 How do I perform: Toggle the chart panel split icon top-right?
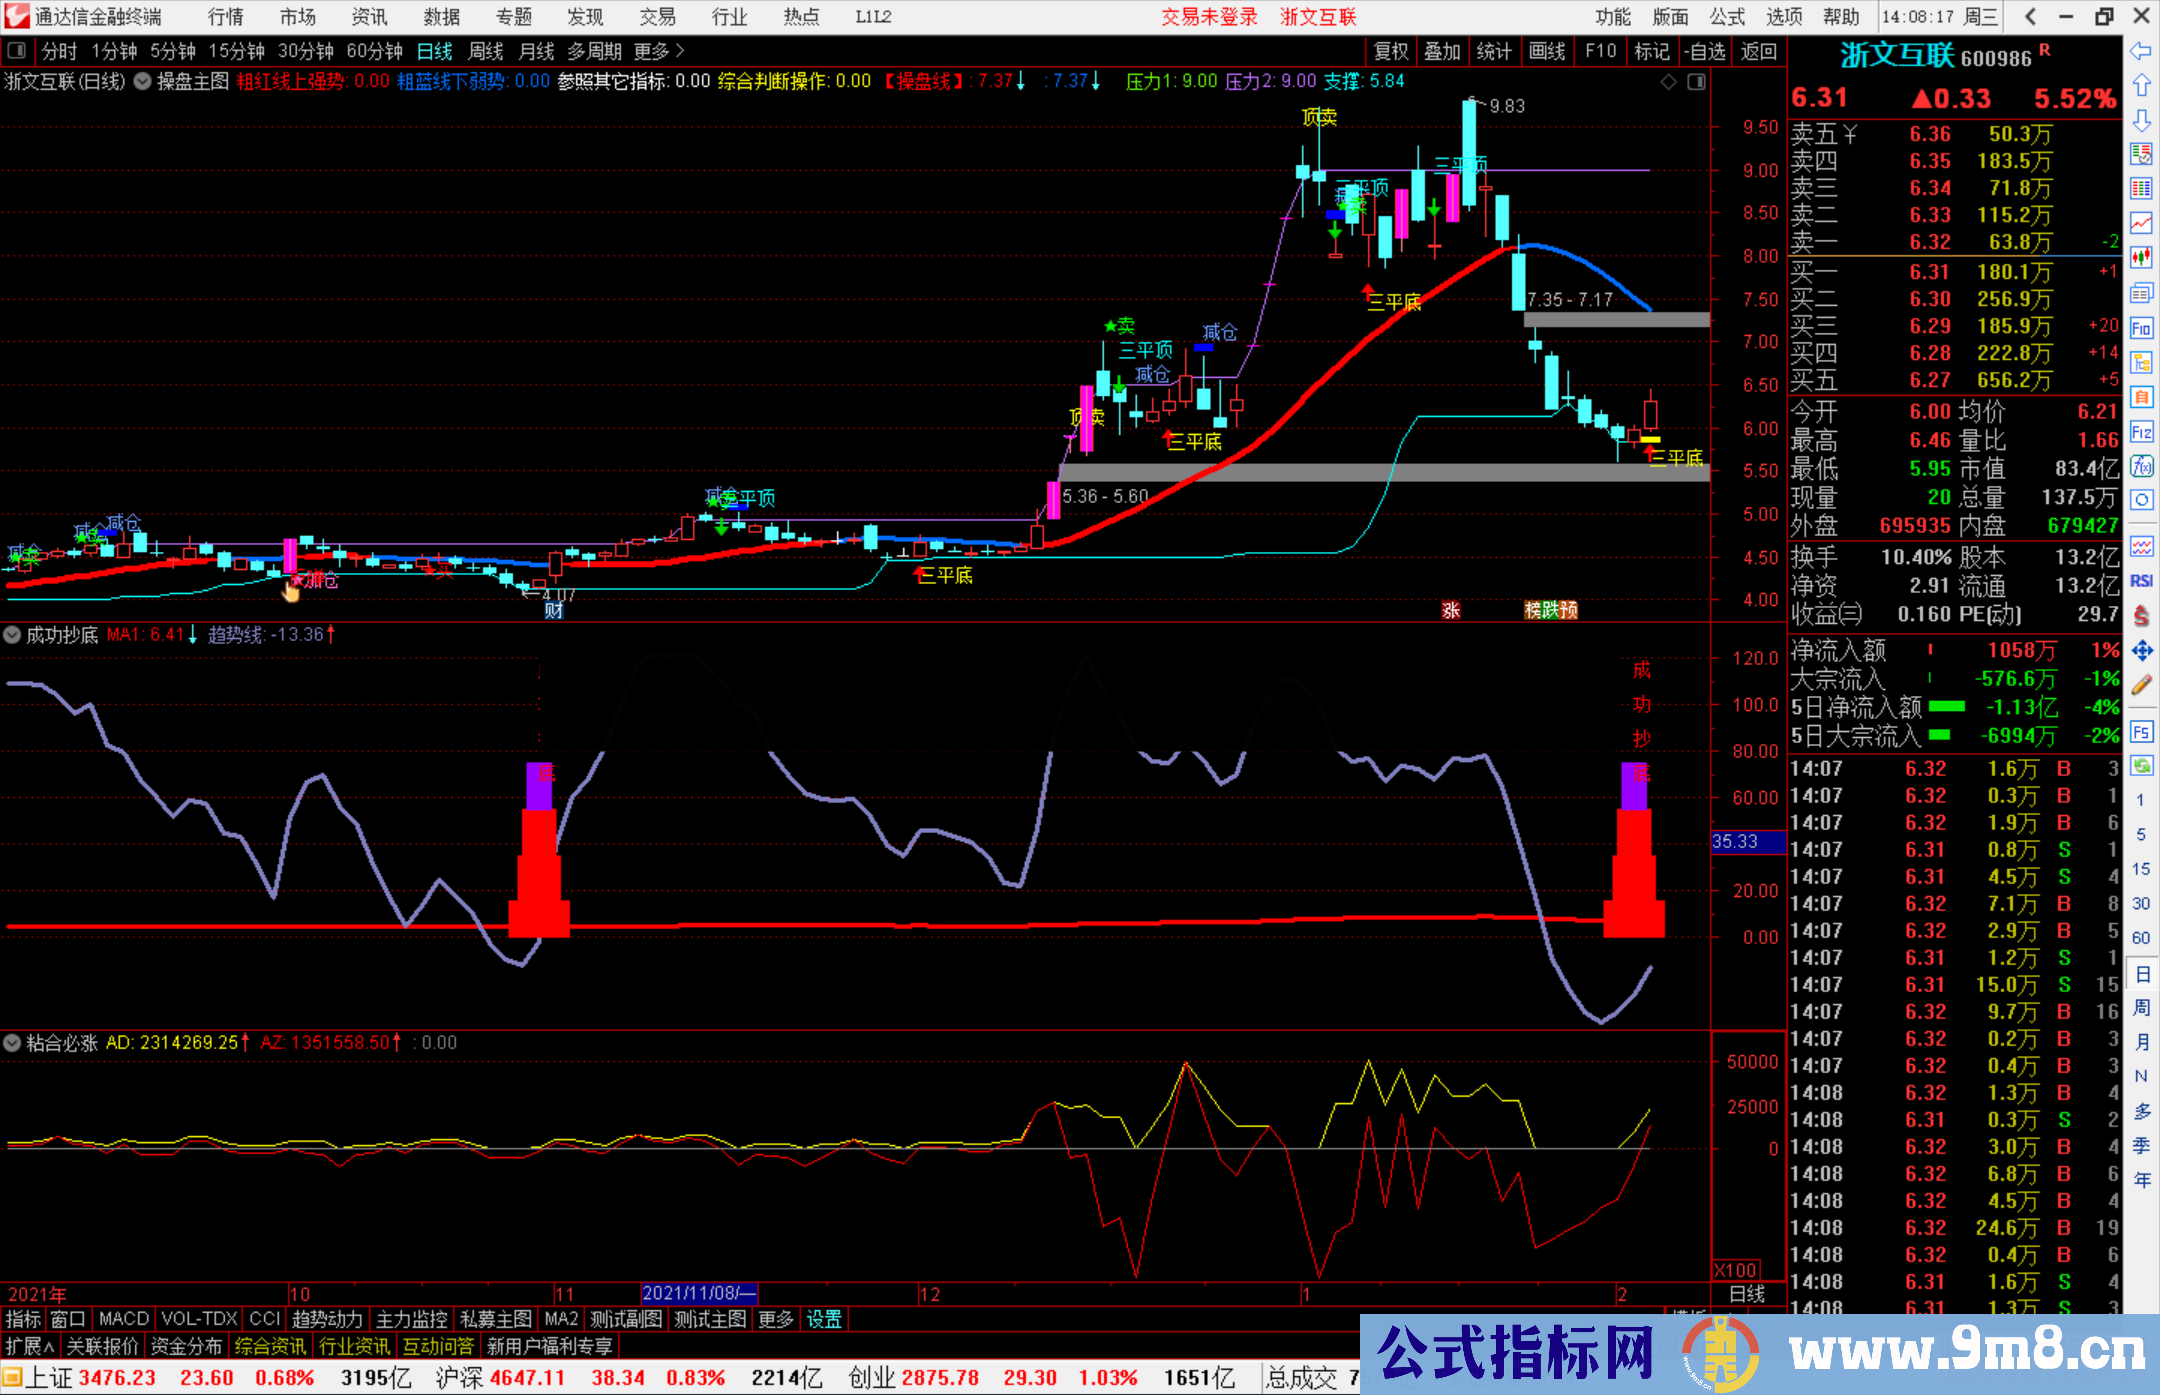coord(1696,82)
